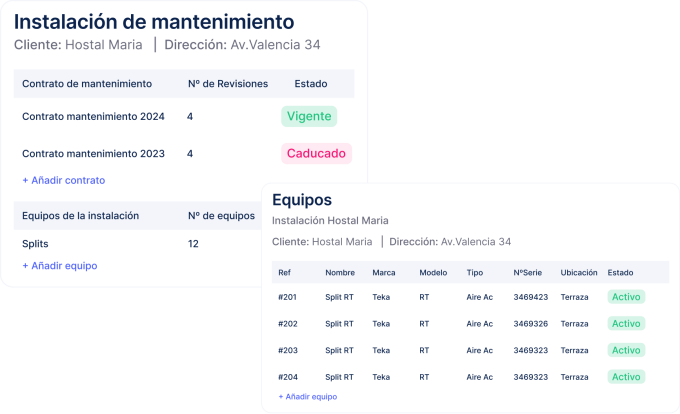Click the 'Instalación de mantenimiento' title

[154, 22]
